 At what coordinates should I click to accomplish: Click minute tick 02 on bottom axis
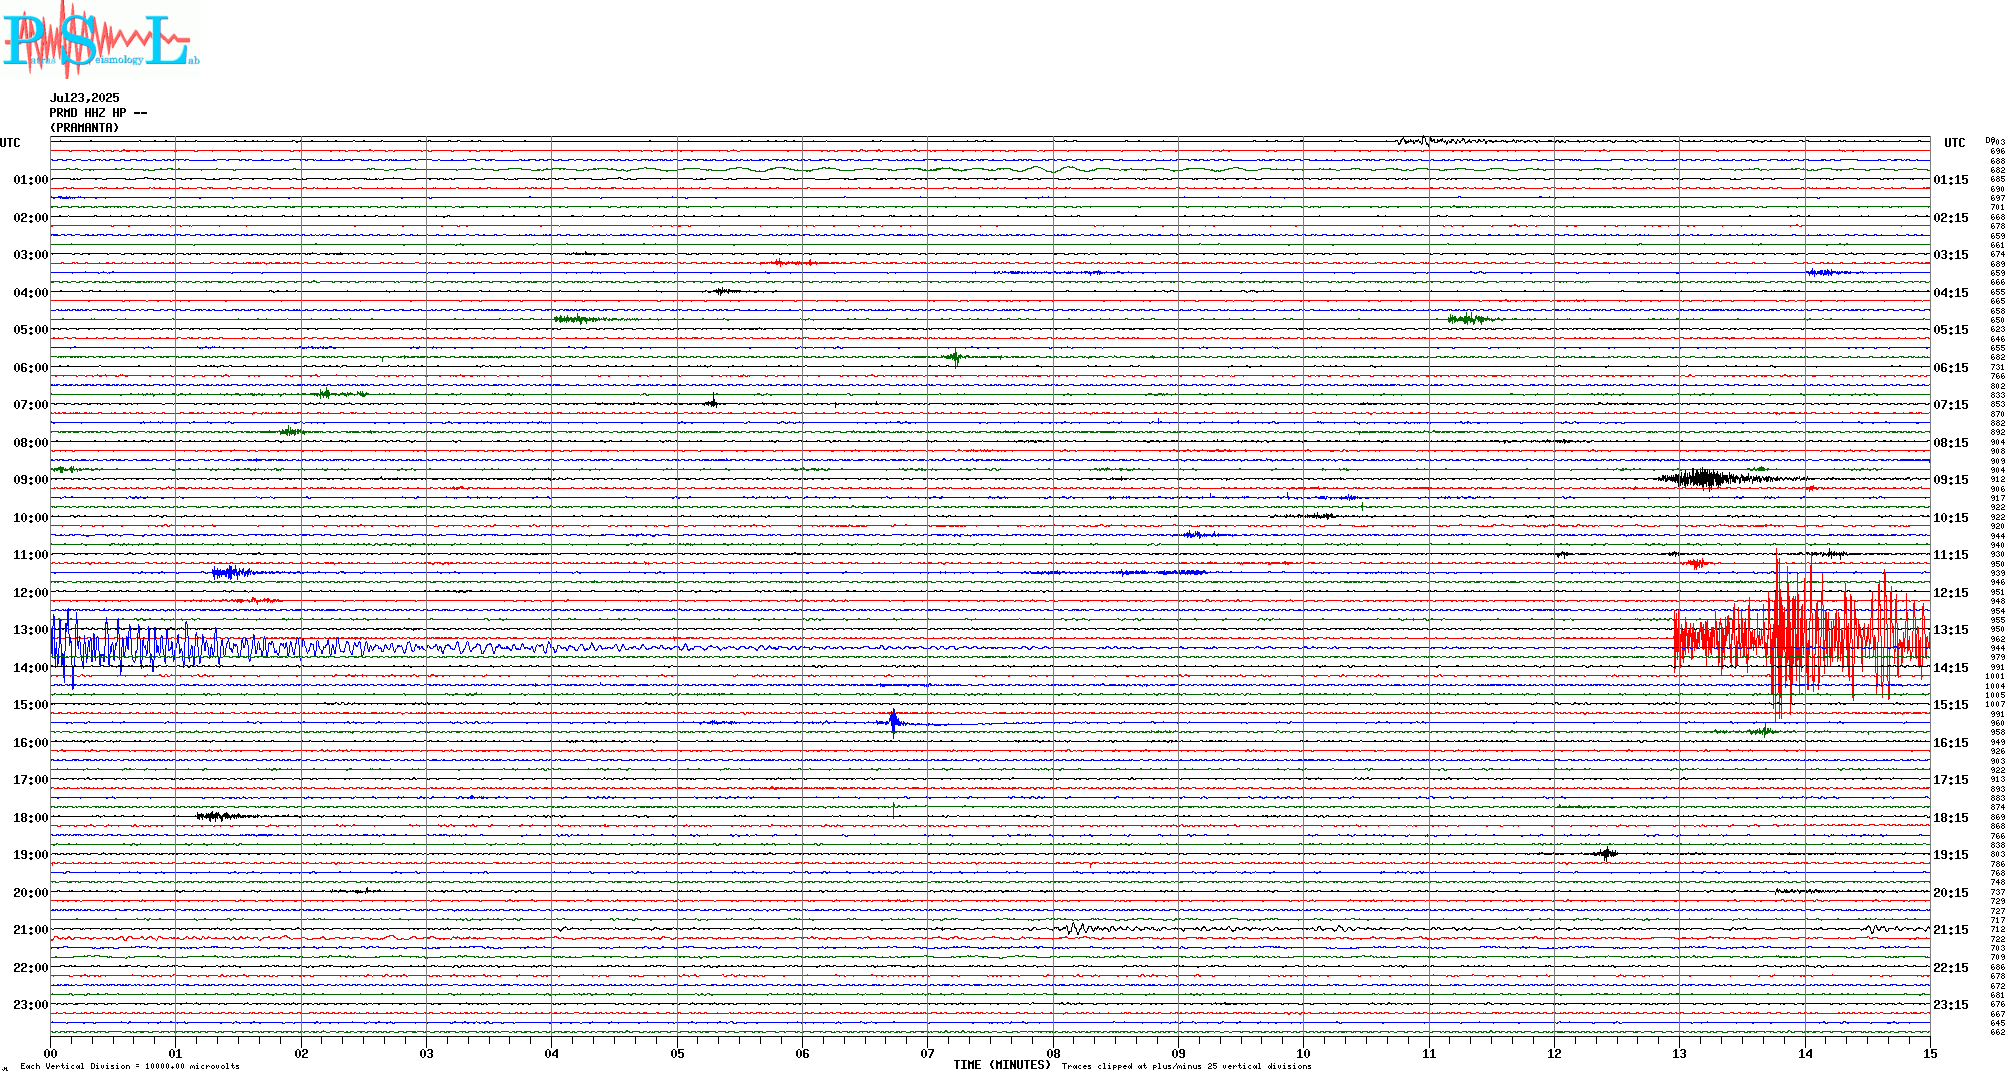point(301,1053)
